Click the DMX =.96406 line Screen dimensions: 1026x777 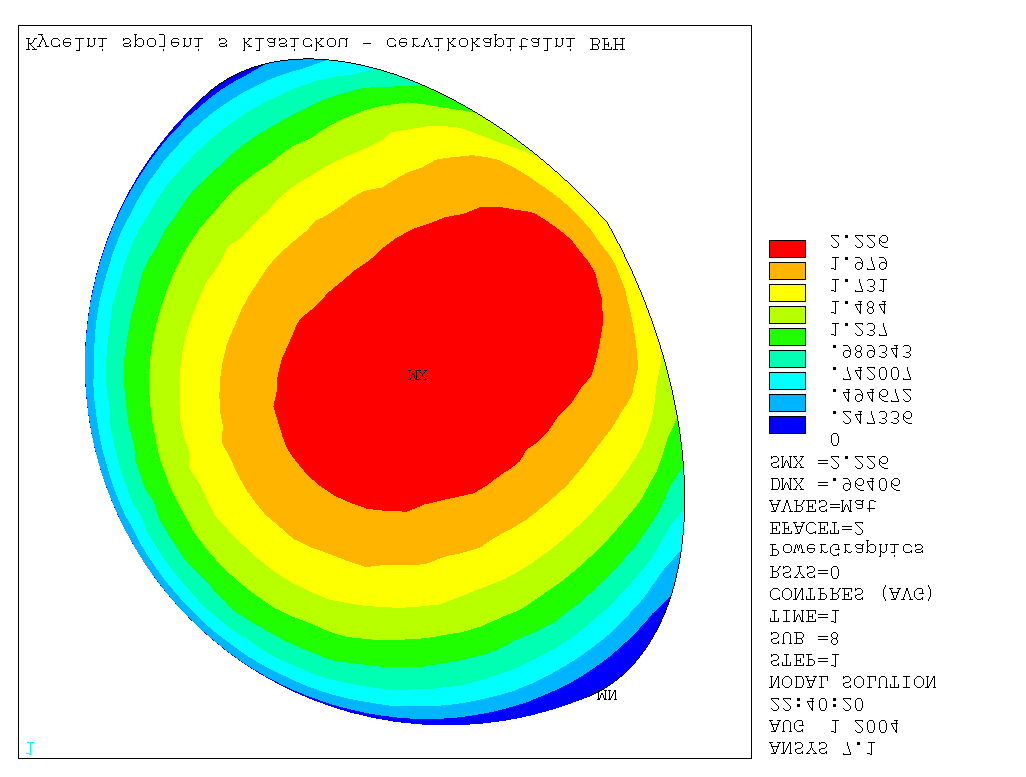tap(835, 484)
